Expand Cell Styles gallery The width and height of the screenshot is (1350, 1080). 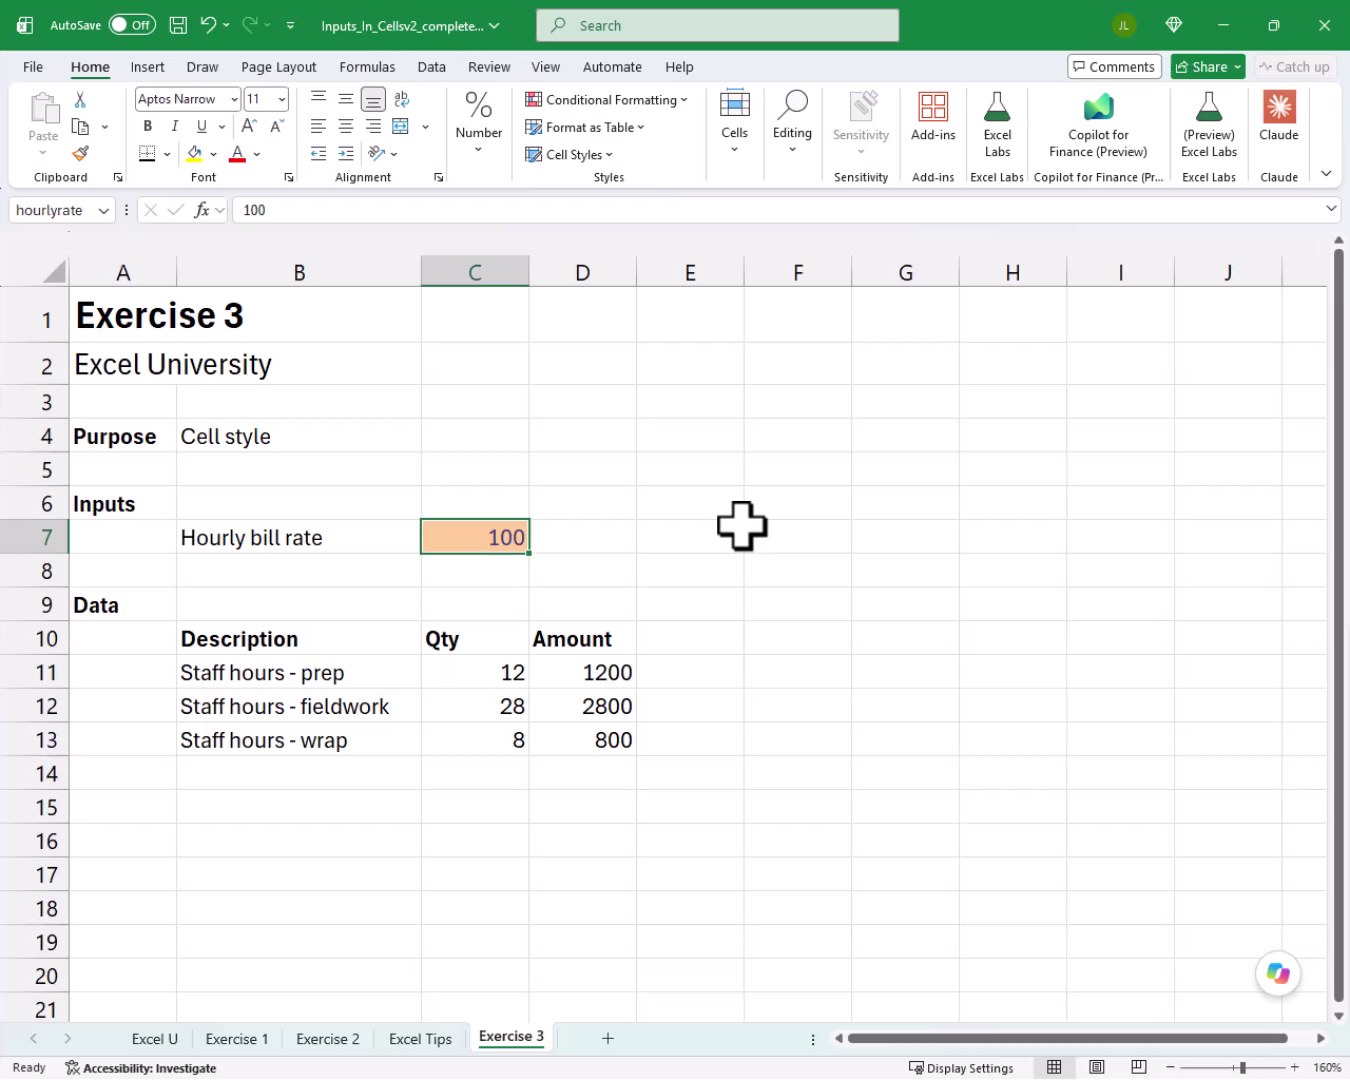[569, 154]
